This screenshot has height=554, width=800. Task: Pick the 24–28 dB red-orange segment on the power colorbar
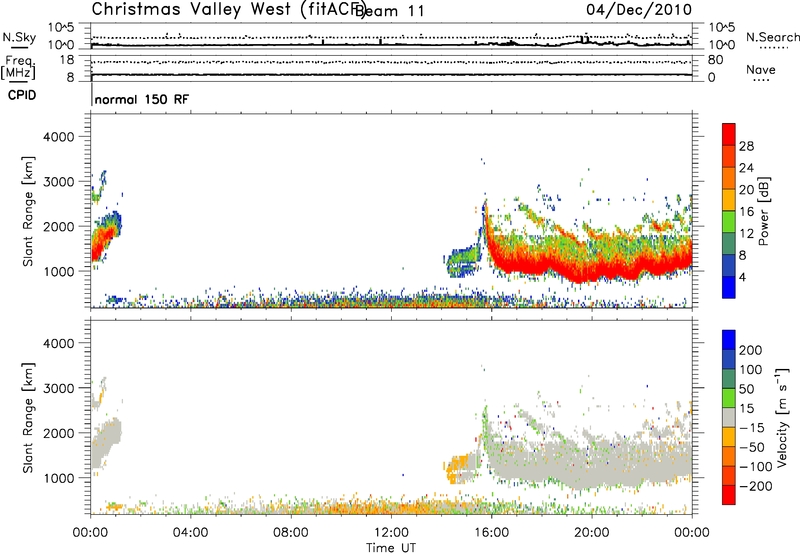[x=729, y=156]
